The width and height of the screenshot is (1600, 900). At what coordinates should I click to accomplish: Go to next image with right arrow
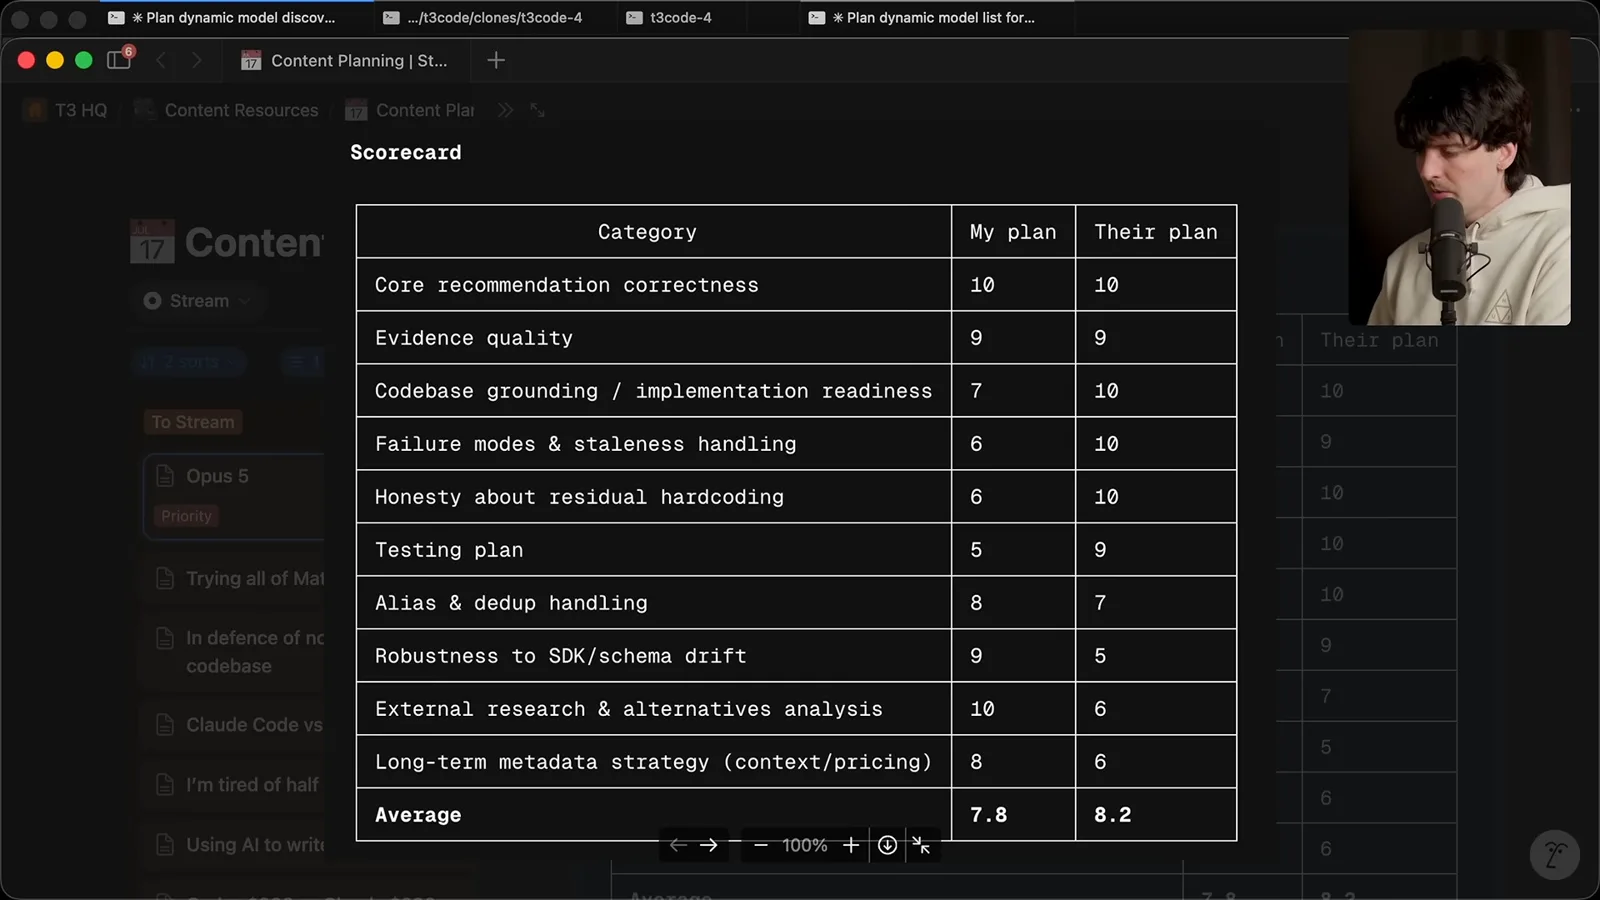[x=709, y=845]
